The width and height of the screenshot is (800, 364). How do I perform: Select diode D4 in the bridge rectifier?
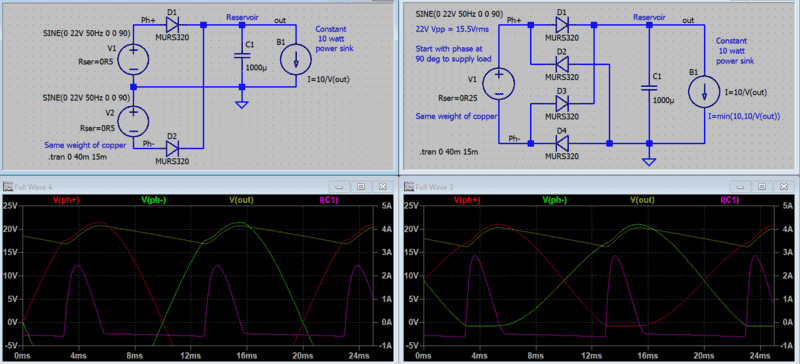tap(562, 143)
